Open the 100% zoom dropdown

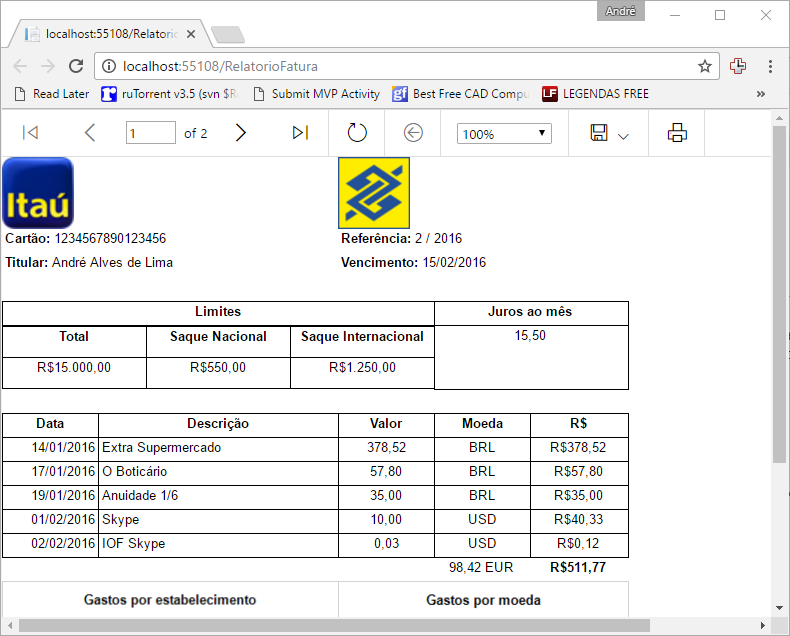pyautogui.click(x=504, y=133)
